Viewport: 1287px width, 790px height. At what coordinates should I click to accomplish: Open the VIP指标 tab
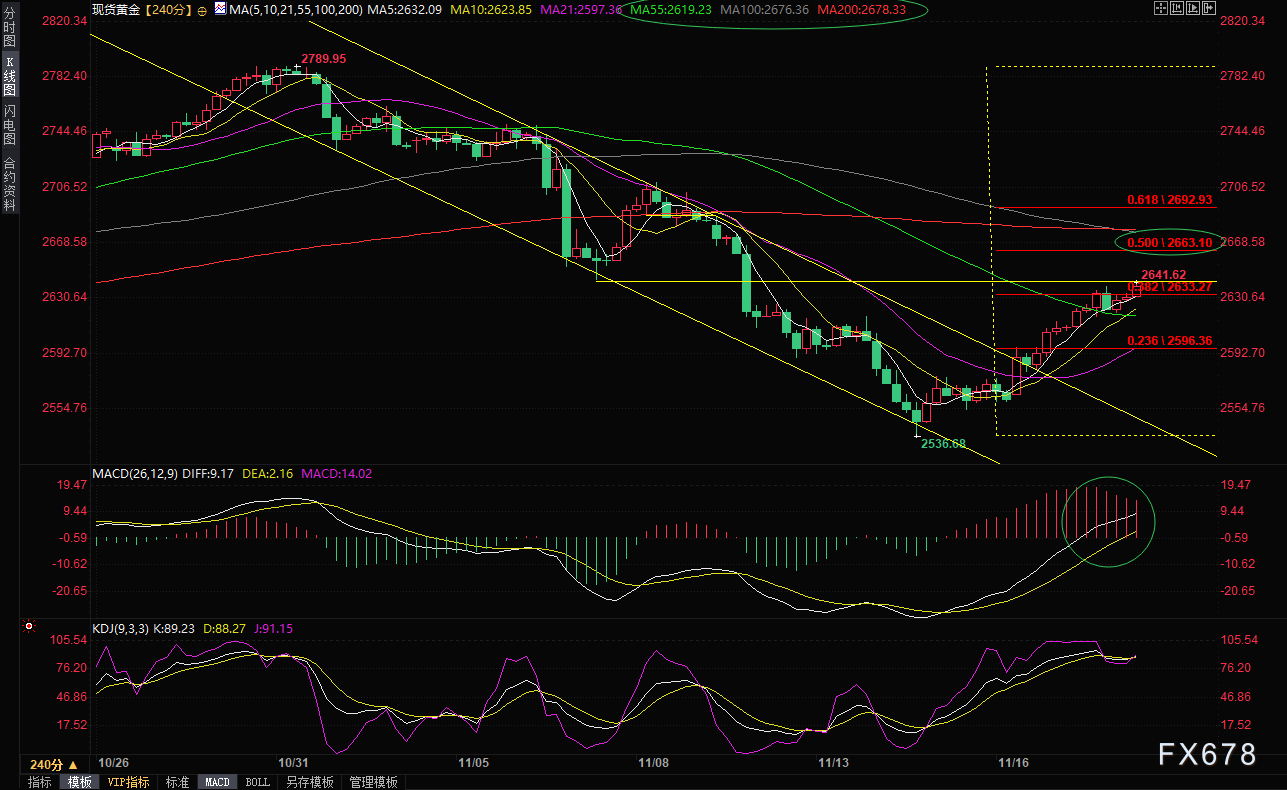point(128,782)
